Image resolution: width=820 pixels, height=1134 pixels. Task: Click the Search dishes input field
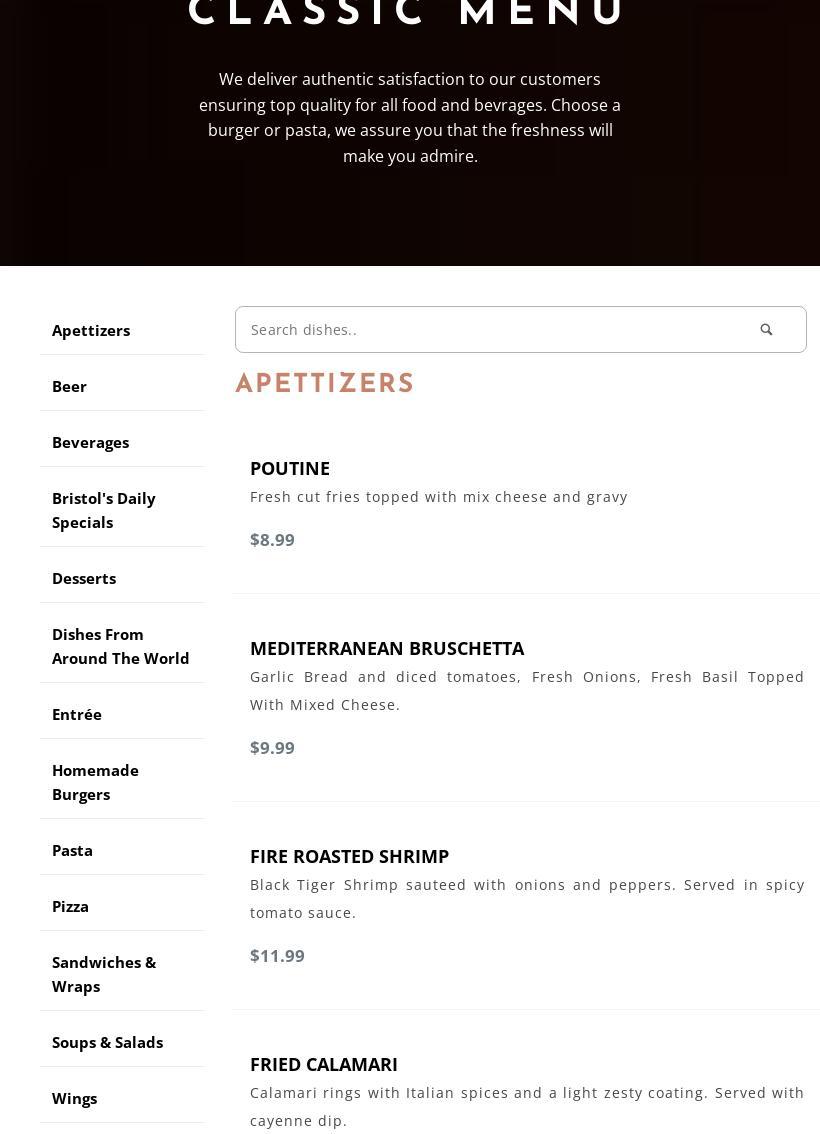tap(490, 330)
